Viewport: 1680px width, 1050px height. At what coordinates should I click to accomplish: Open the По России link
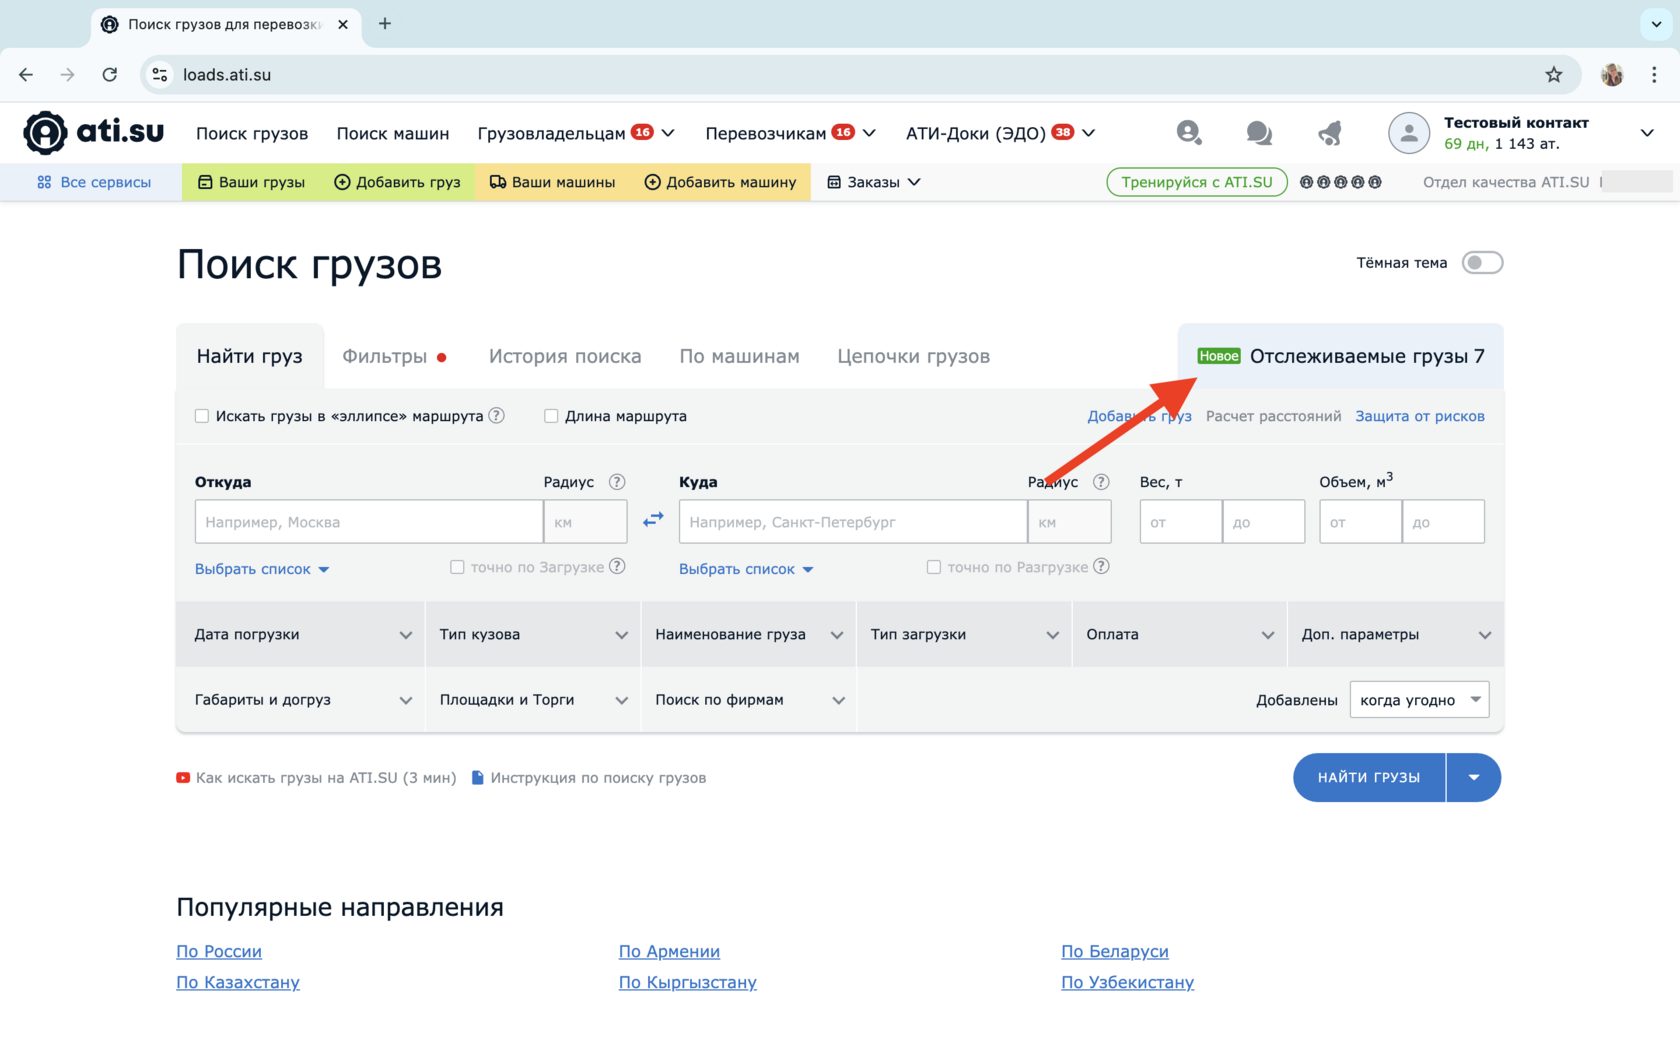219,952
